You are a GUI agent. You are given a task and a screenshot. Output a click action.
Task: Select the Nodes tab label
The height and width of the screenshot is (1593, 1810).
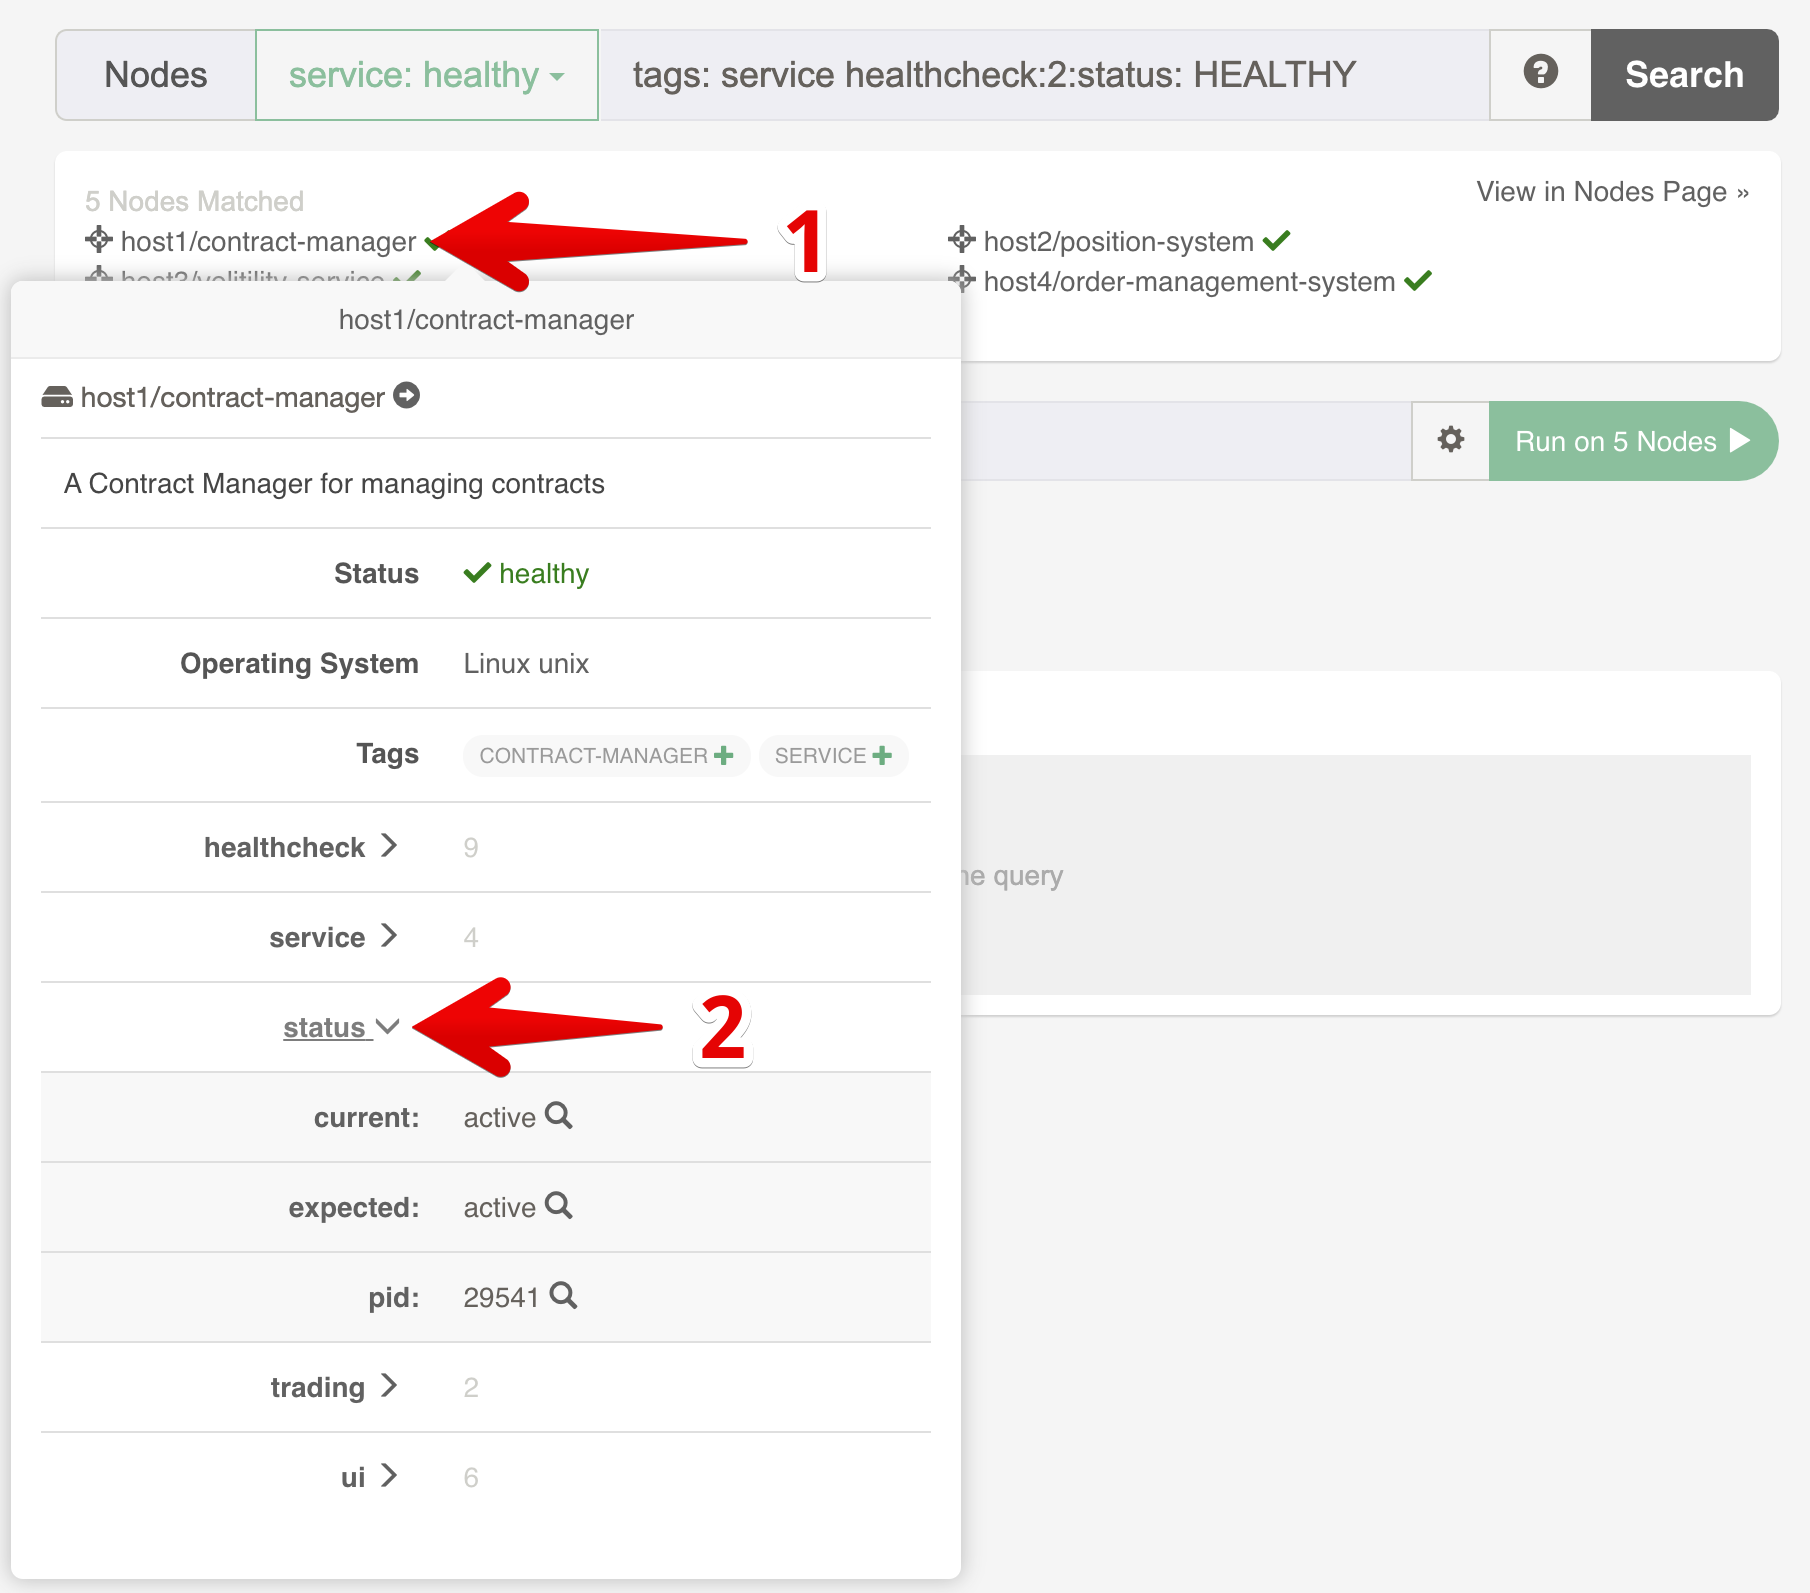coord(156,75)
